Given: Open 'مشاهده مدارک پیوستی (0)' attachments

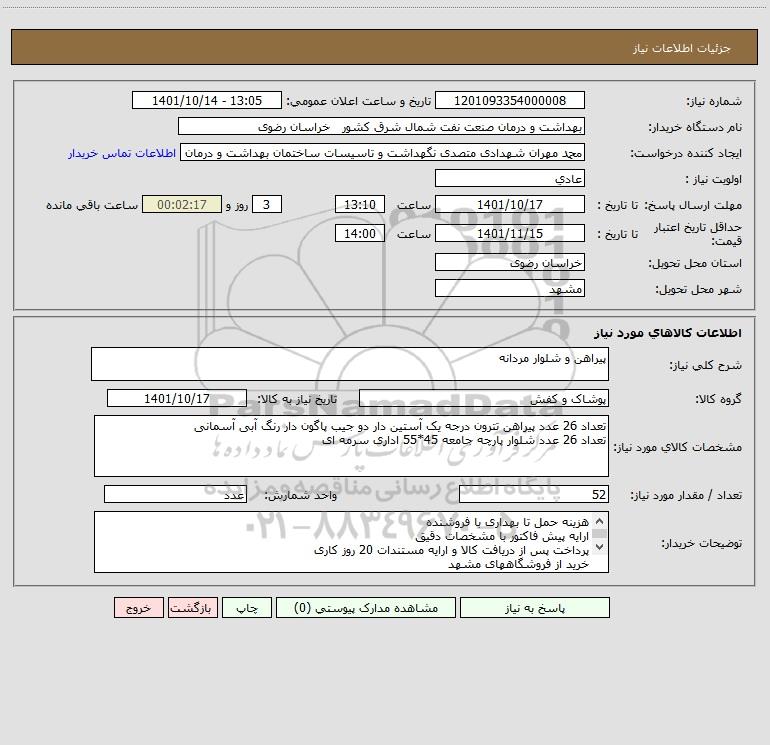Looking at the screenshot, I should click(x=366, y=608).
